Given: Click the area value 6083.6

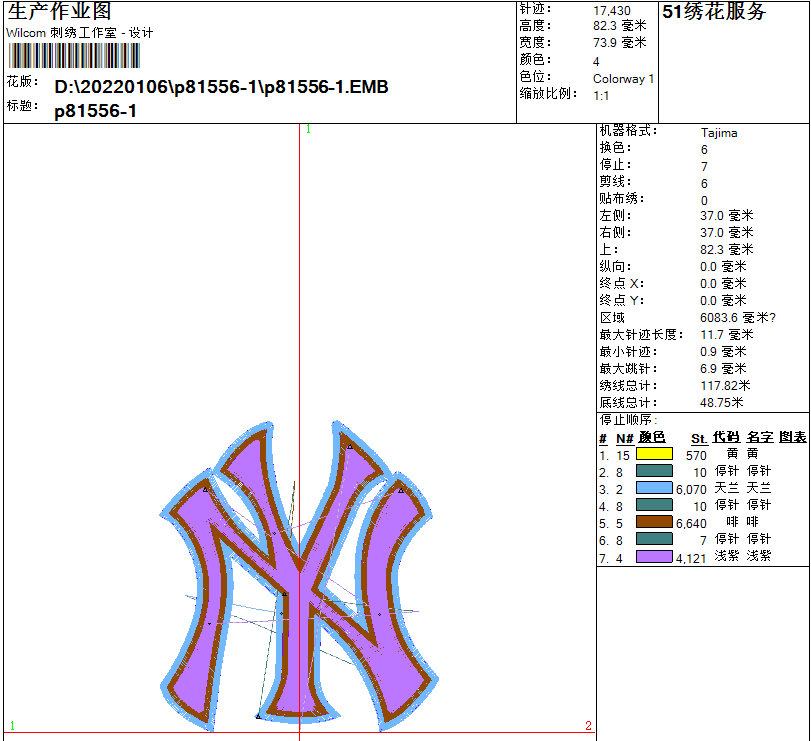Looking at the screenshot, I should coord(719,317).
